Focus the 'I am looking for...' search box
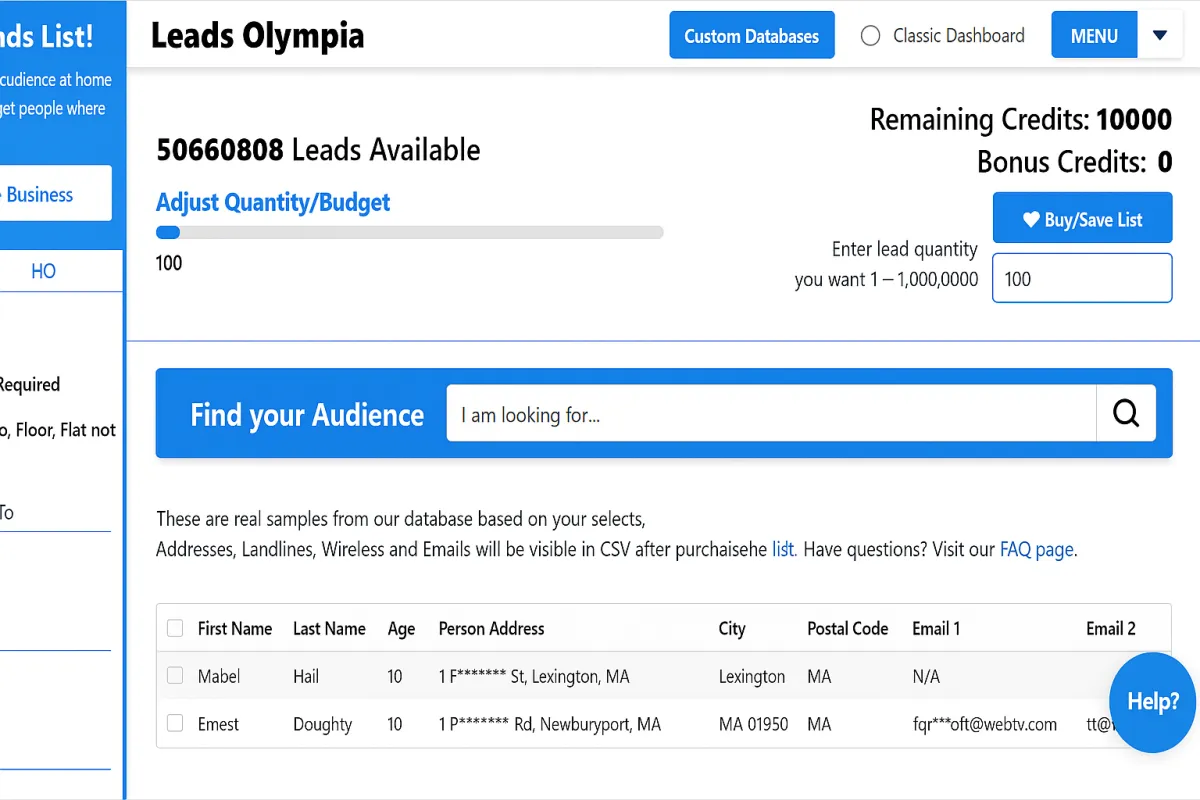This screenshot has width=1200, height=800. (770, 414)
